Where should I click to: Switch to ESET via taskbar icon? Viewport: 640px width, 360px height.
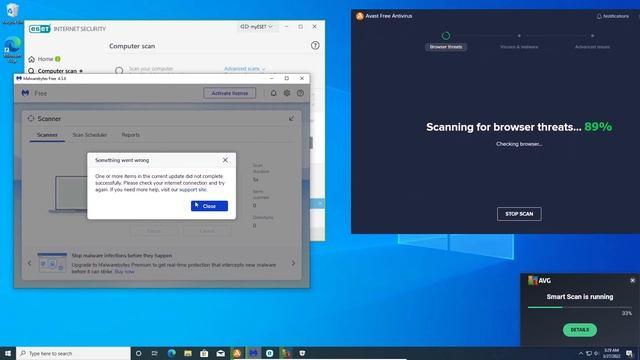(269, 353)
